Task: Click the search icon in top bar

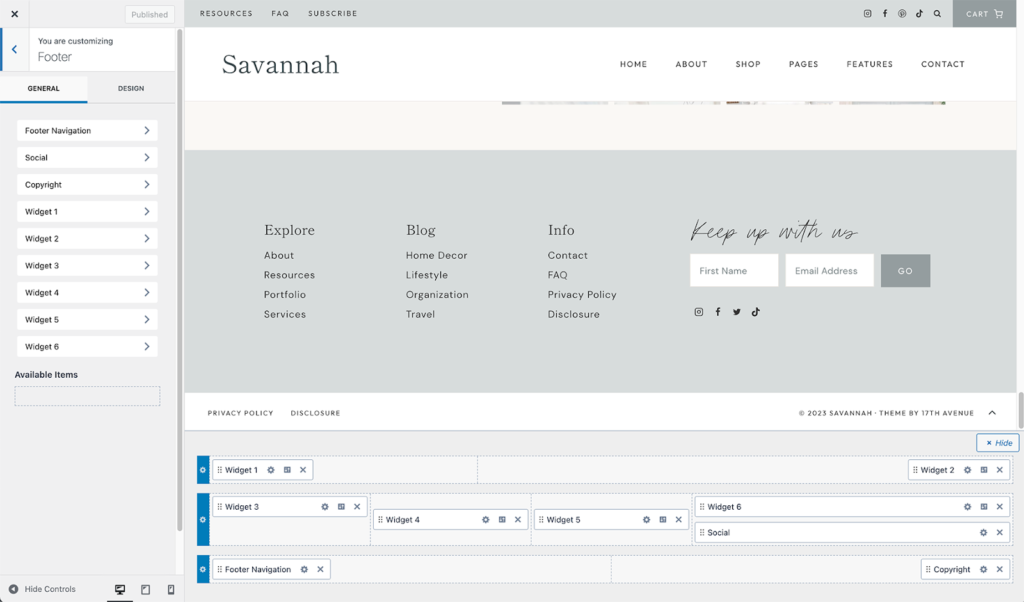Action: click(937, 14)
